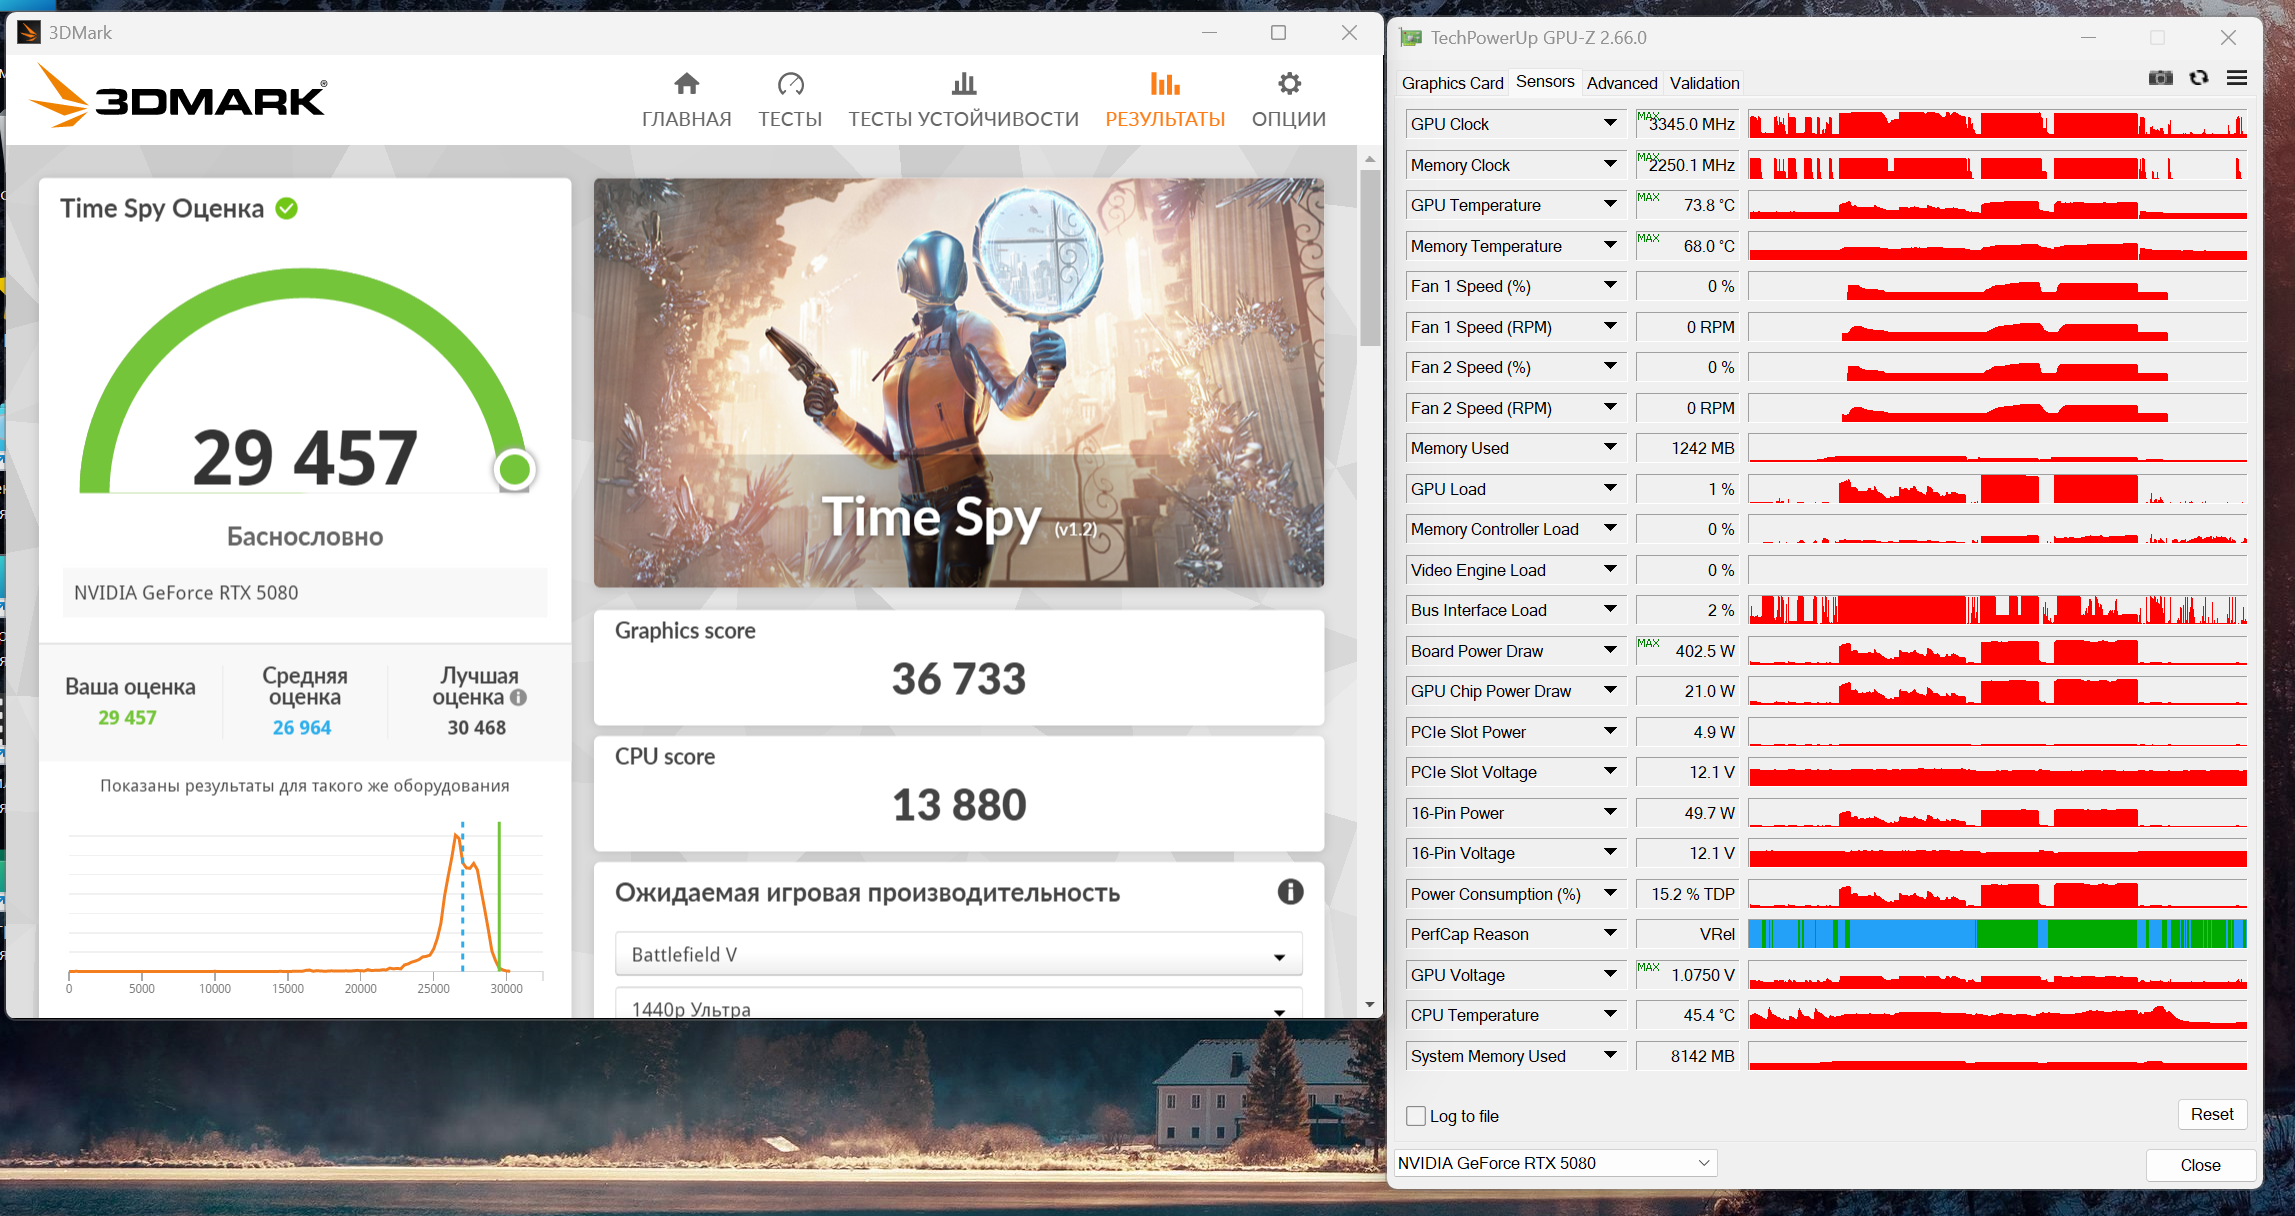The image size is (2295, 1216).
Task: Switch to the Graphics Card tab
Action: click(1452, 83)
